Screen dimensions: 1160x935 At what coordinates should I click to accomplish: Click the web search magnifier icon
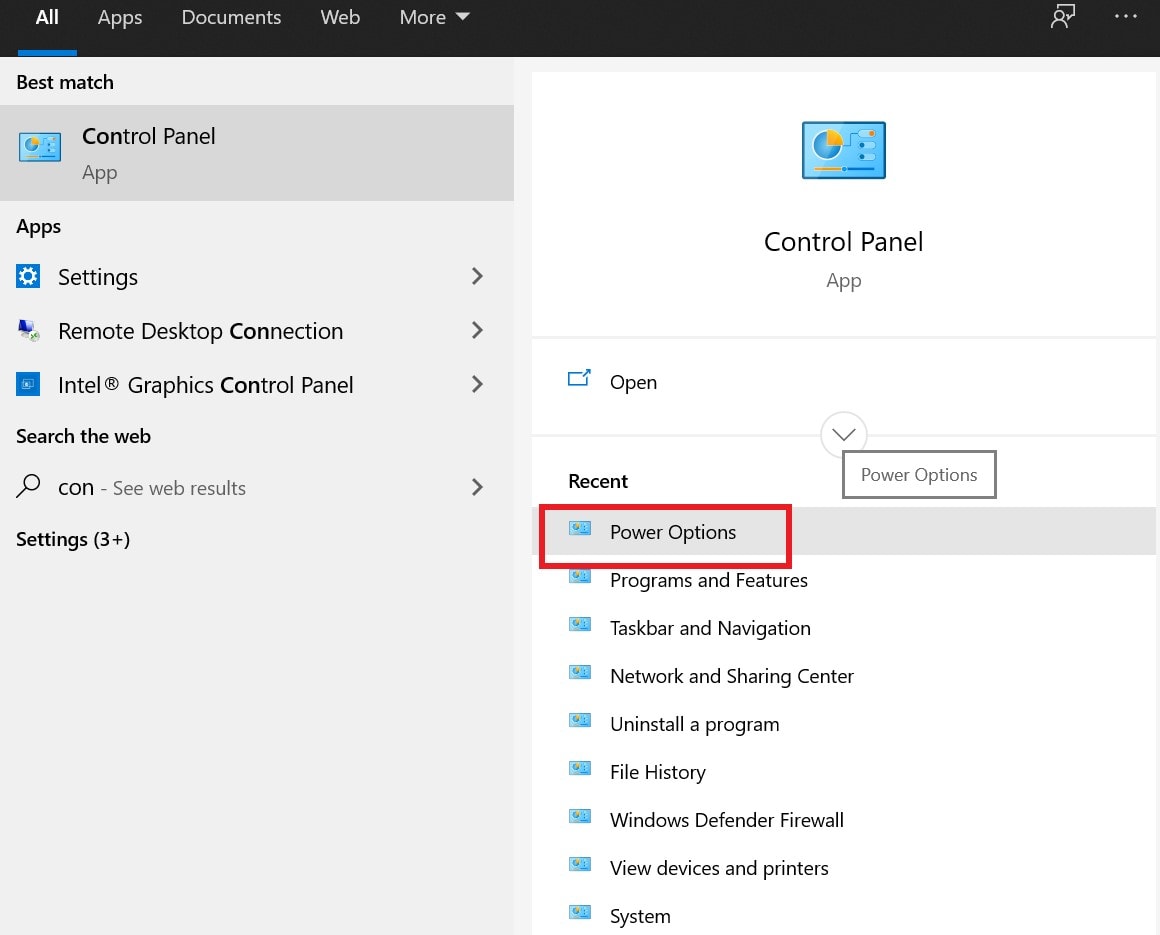click(28, 486)
